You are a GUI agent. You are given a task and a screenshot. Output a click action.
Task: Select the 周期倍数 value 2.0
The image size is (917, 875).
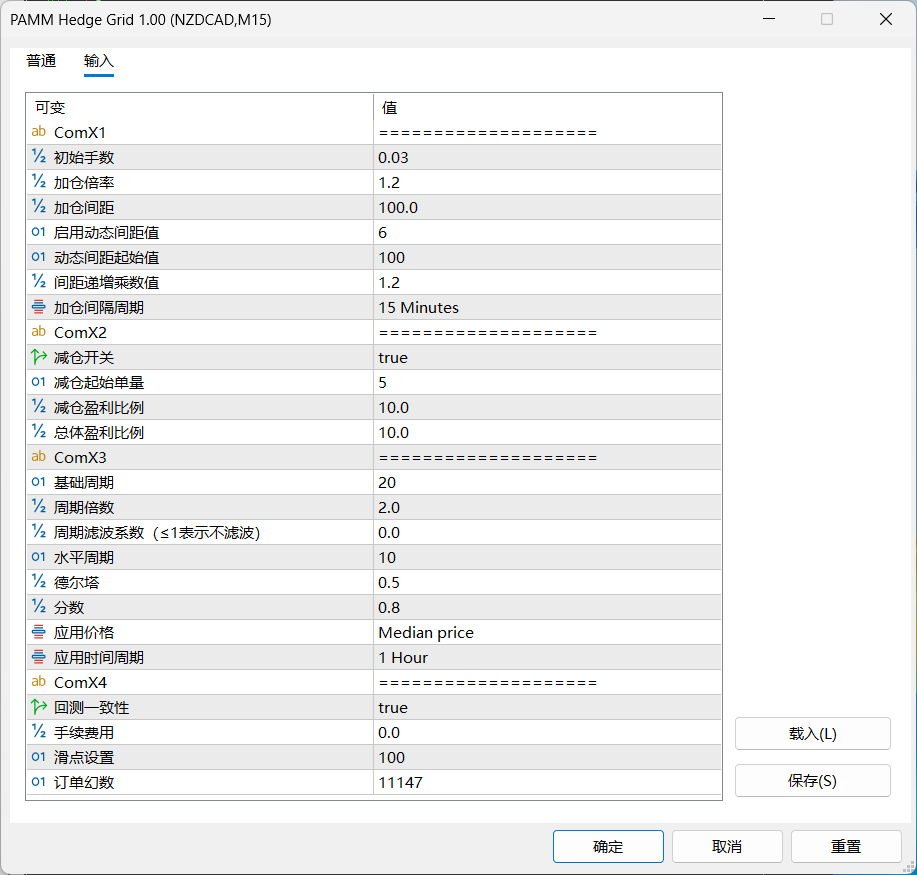pyautogui.click(x=547, y=507)
